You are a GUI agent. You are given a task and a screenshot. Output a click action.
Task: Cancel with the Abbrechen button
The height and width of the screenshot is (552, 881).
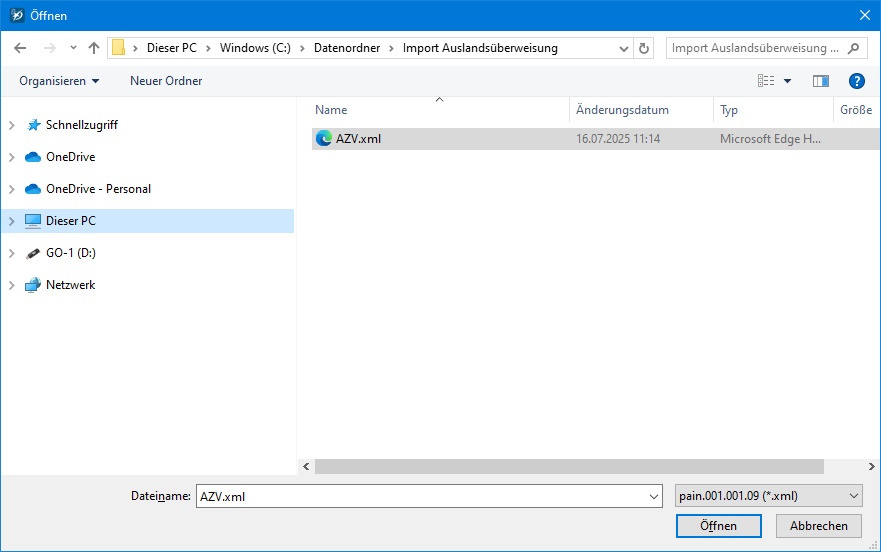click(819, 526)
